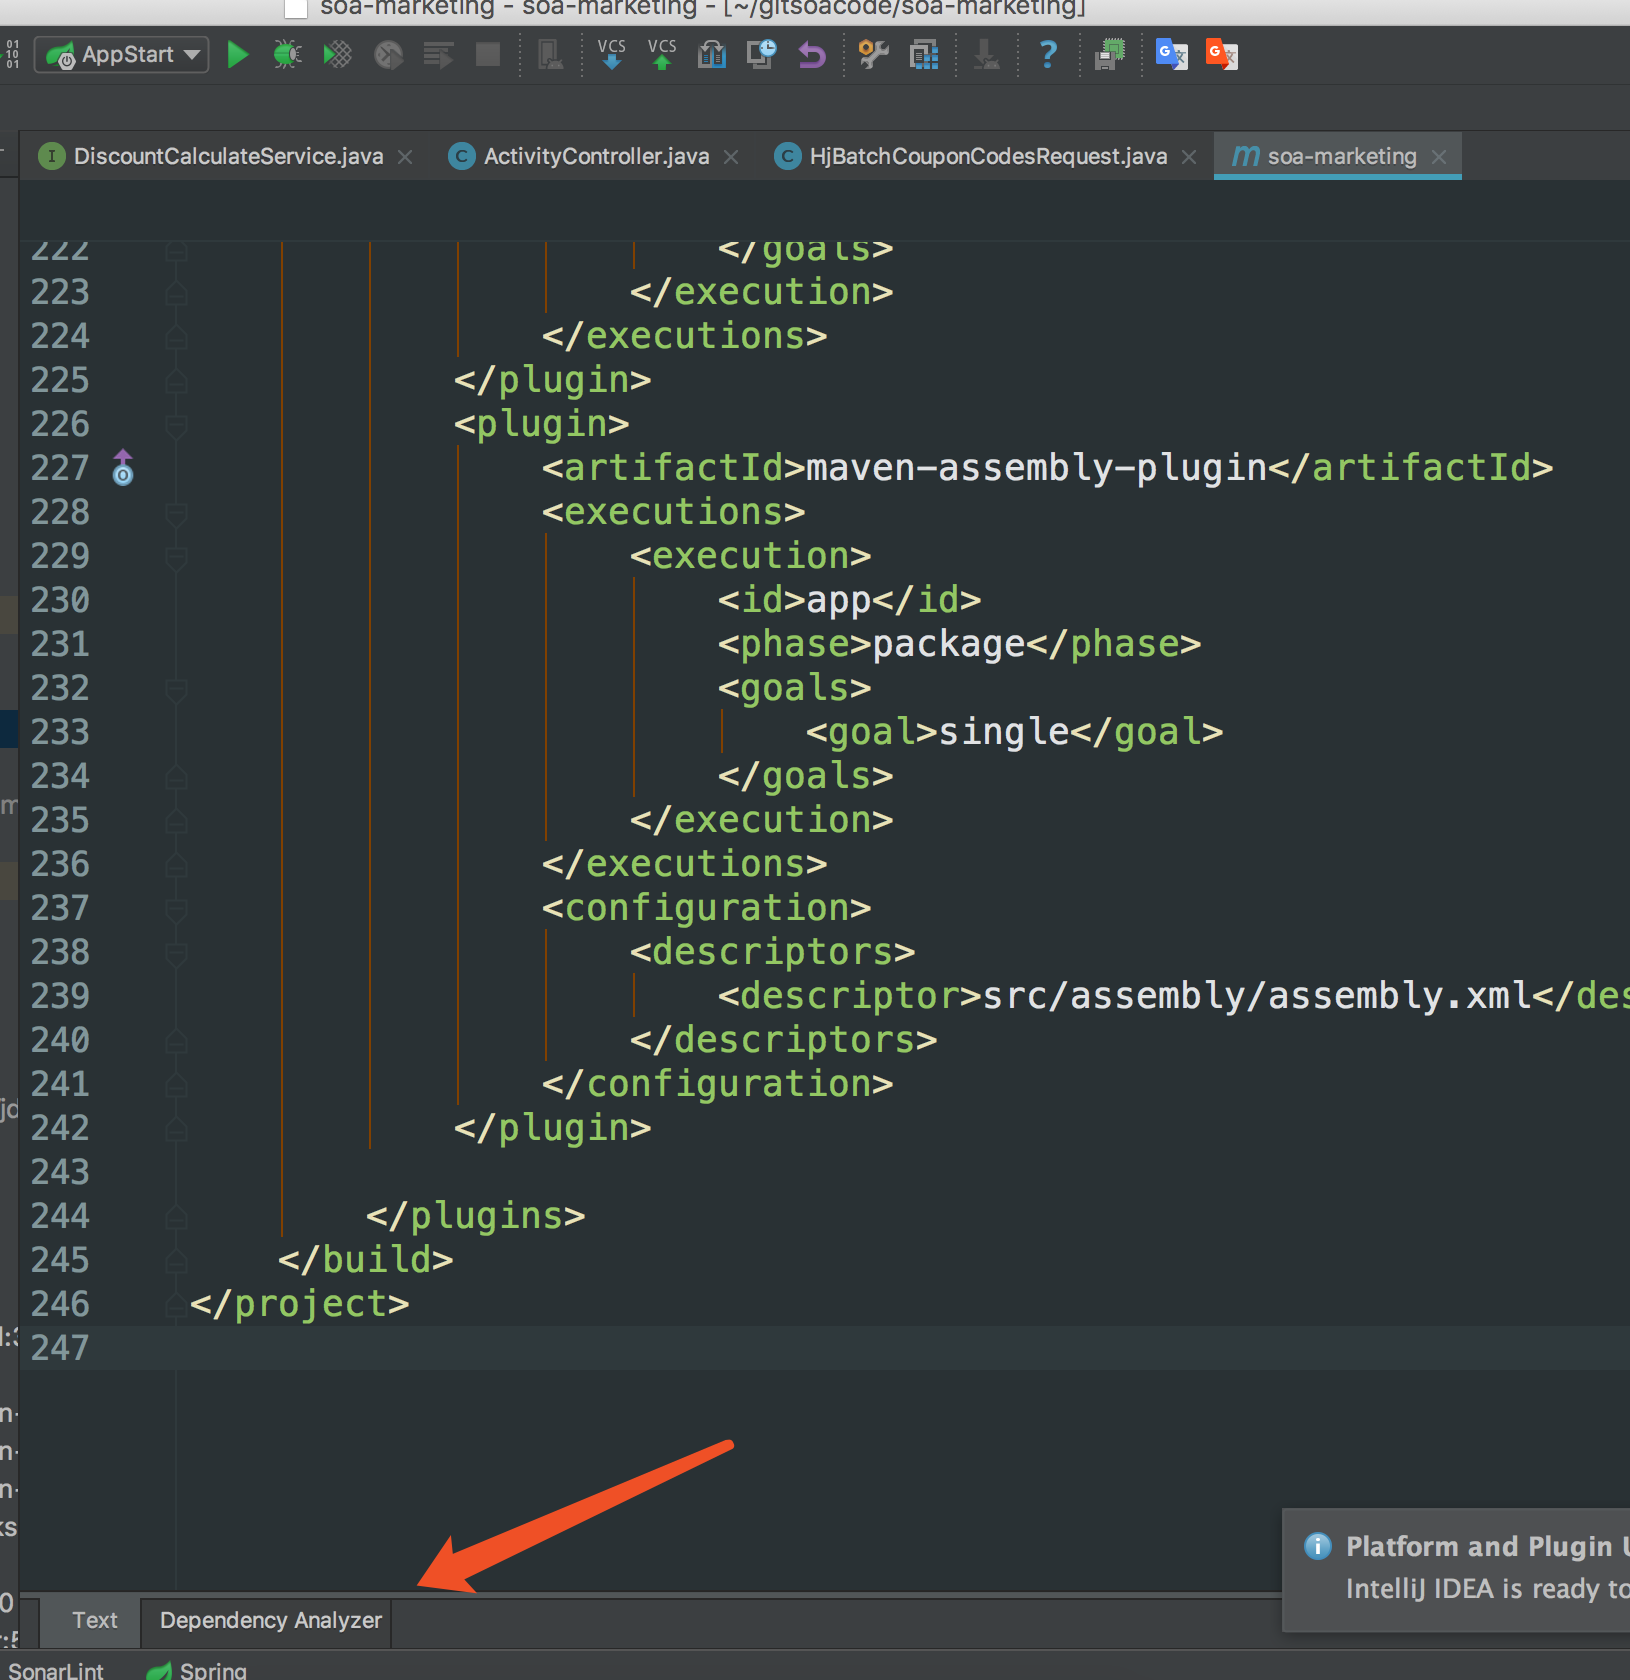Click the 'single' goal value

click(x=1004, y=732)
